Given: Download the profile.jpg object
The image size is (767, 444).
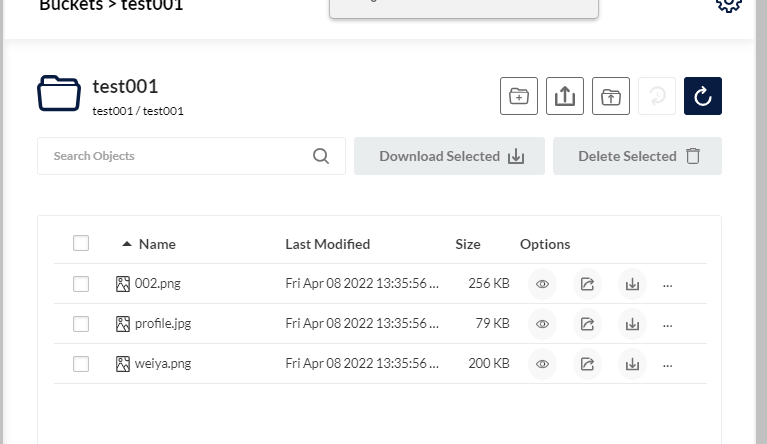Looking at the screenshot, I should click(632, 324).
